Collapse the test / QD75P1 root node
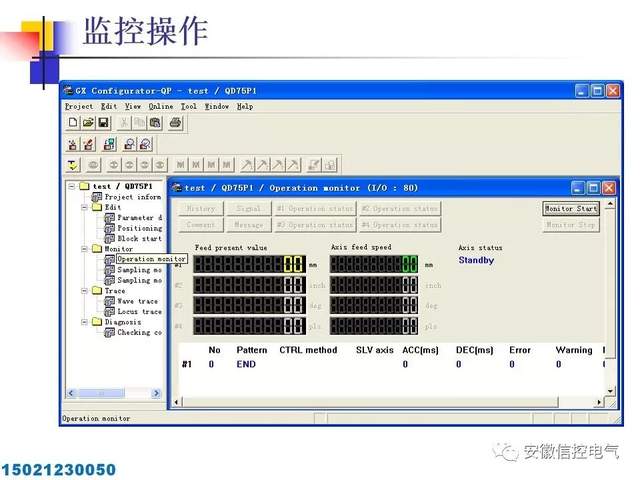The image size is (640, 480). tap(72, 187)
